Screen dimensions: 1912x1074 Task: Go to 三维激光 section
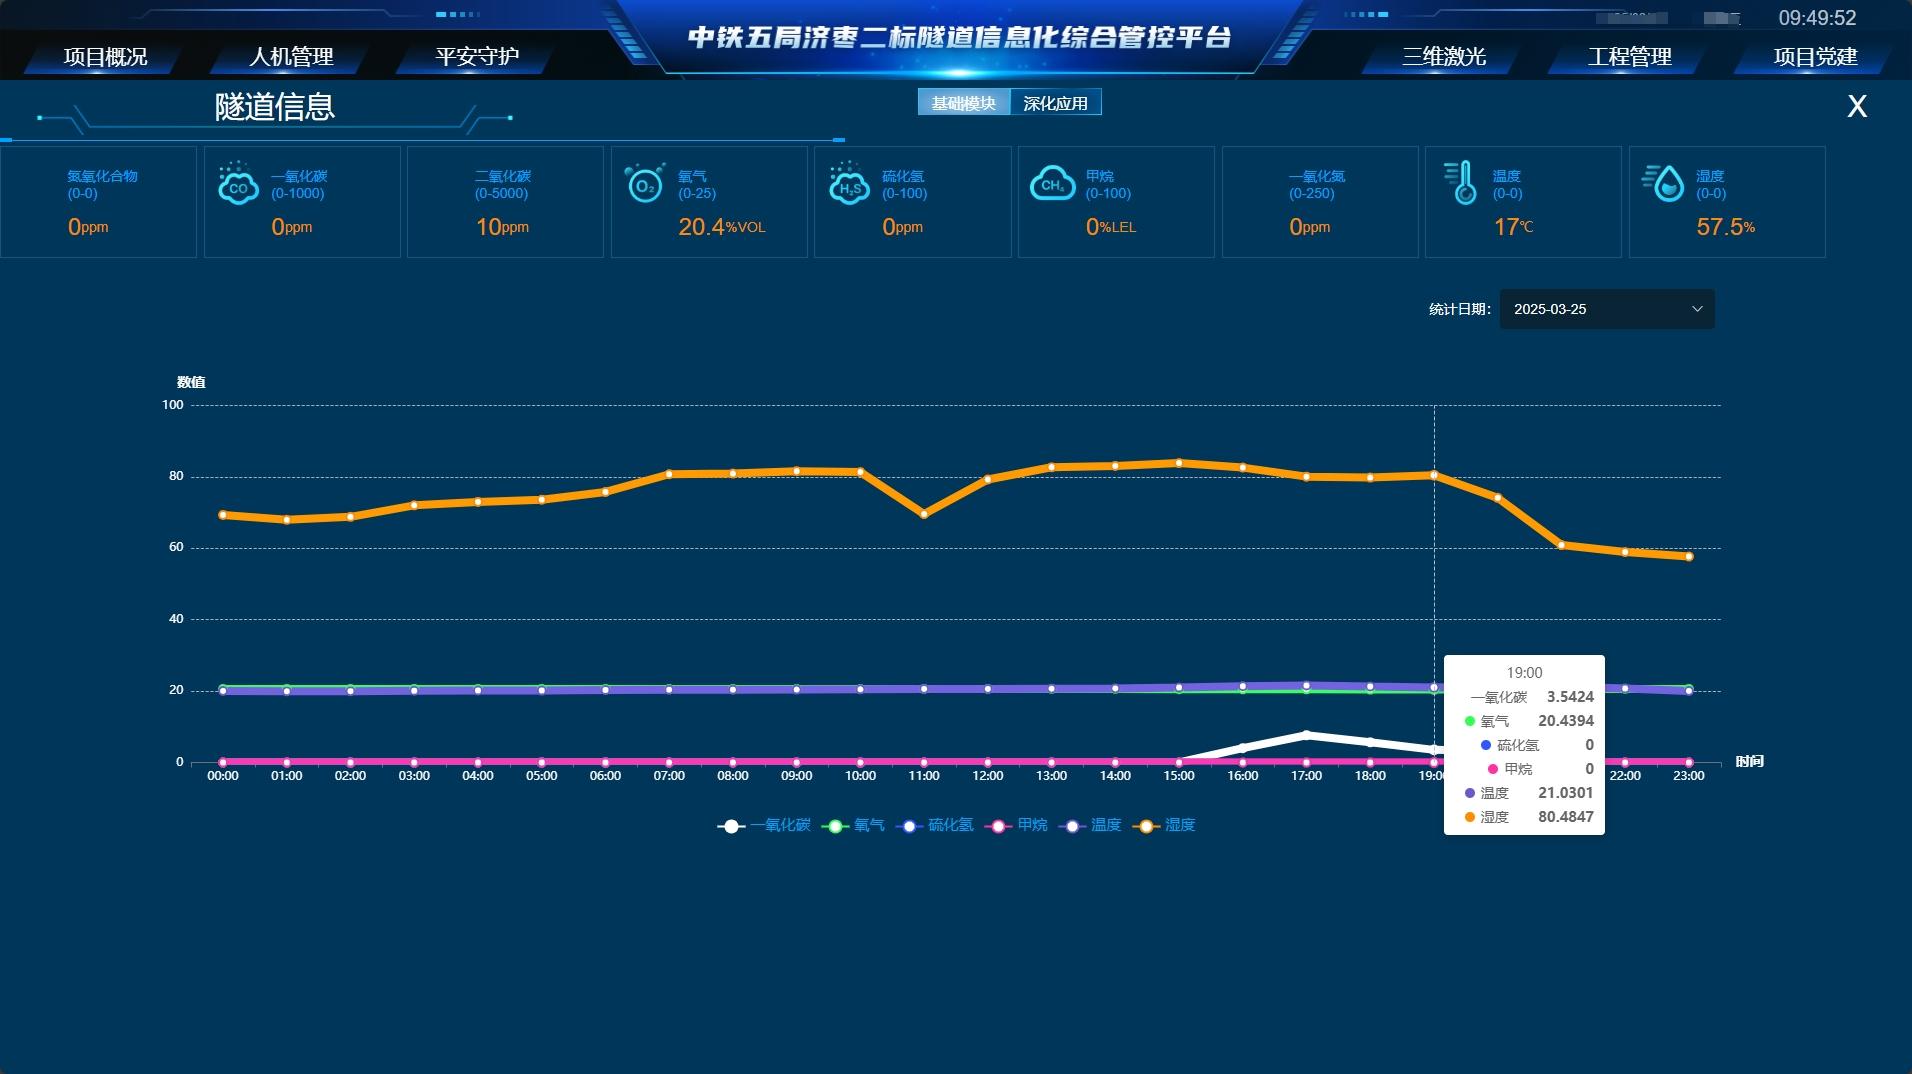click(x=1444, y=57)
